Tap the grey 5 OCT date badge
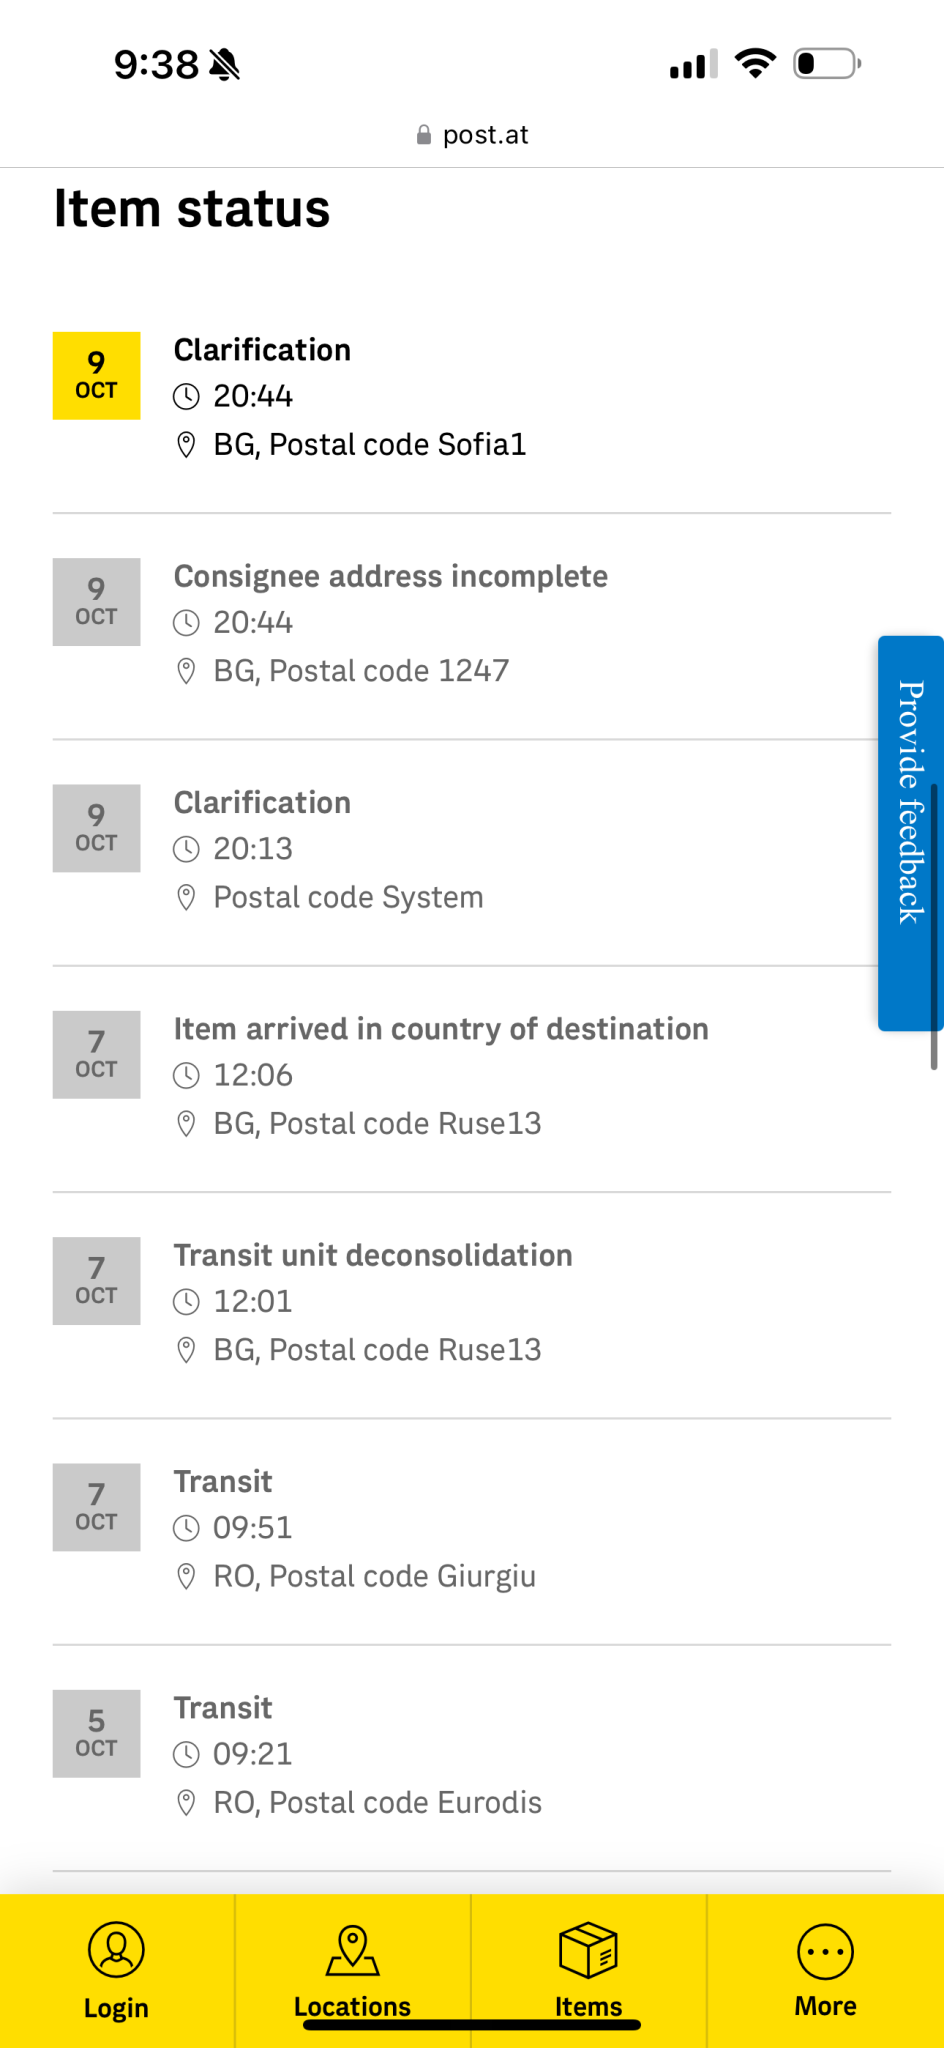The width and height of the screenshot is (944, 2048). (96, 1734)
